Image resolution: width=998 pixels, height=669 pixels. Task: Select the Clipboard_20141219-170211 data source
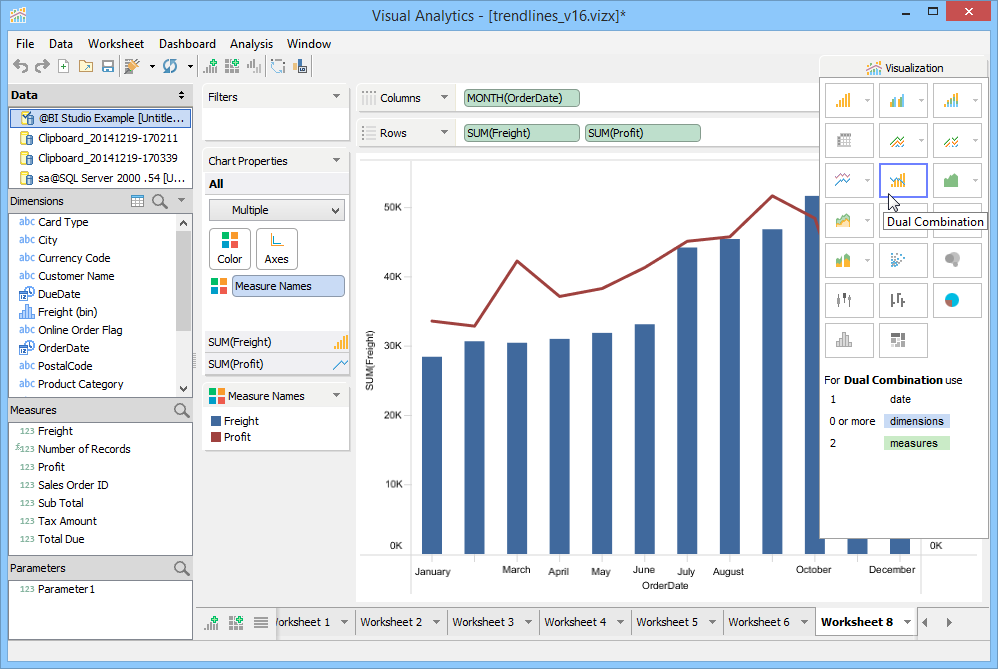tap(101, 138)
